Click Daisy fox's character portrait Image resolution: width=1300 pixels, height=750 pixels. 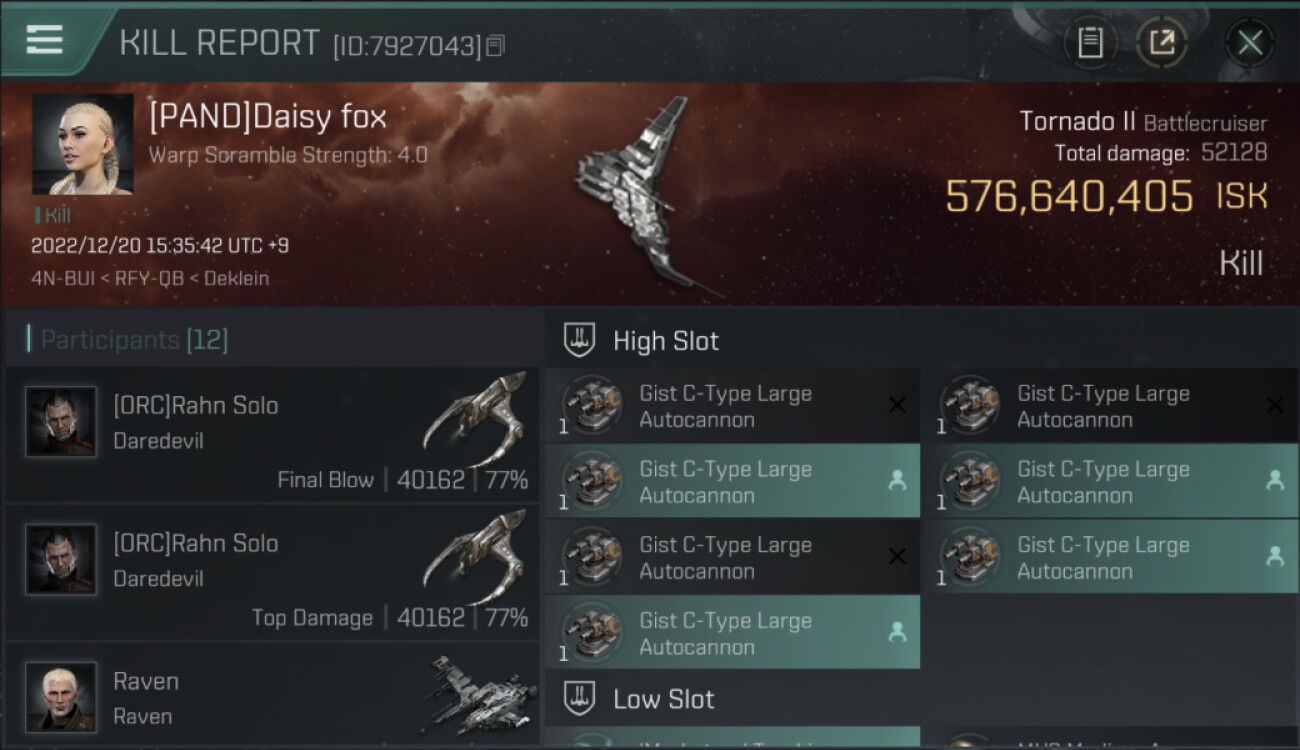(82, 144)
